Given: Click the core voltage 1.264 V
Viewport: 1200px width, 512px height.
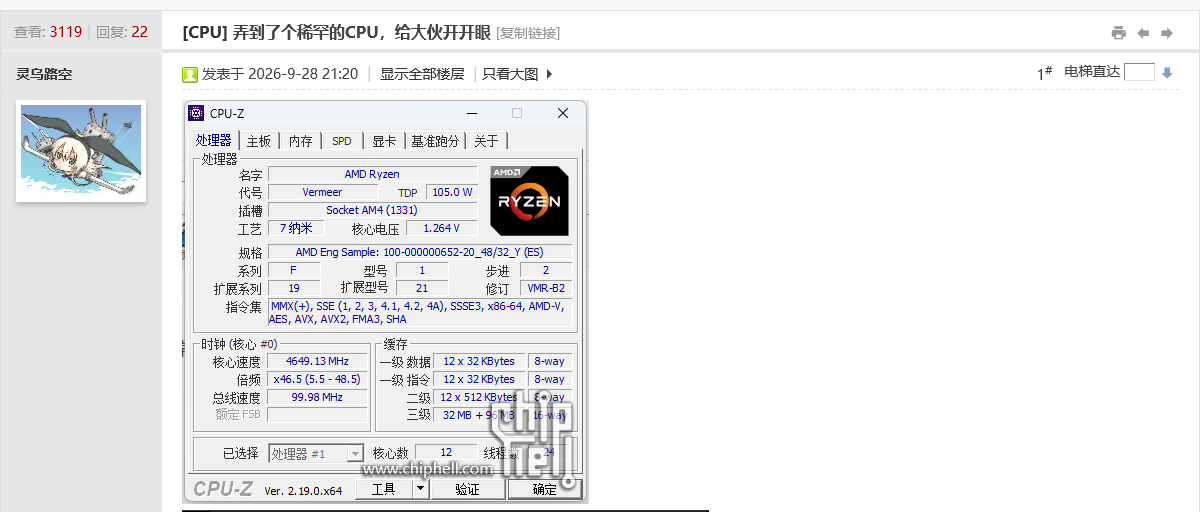Looking at the screenshot, I should [441, 228].
